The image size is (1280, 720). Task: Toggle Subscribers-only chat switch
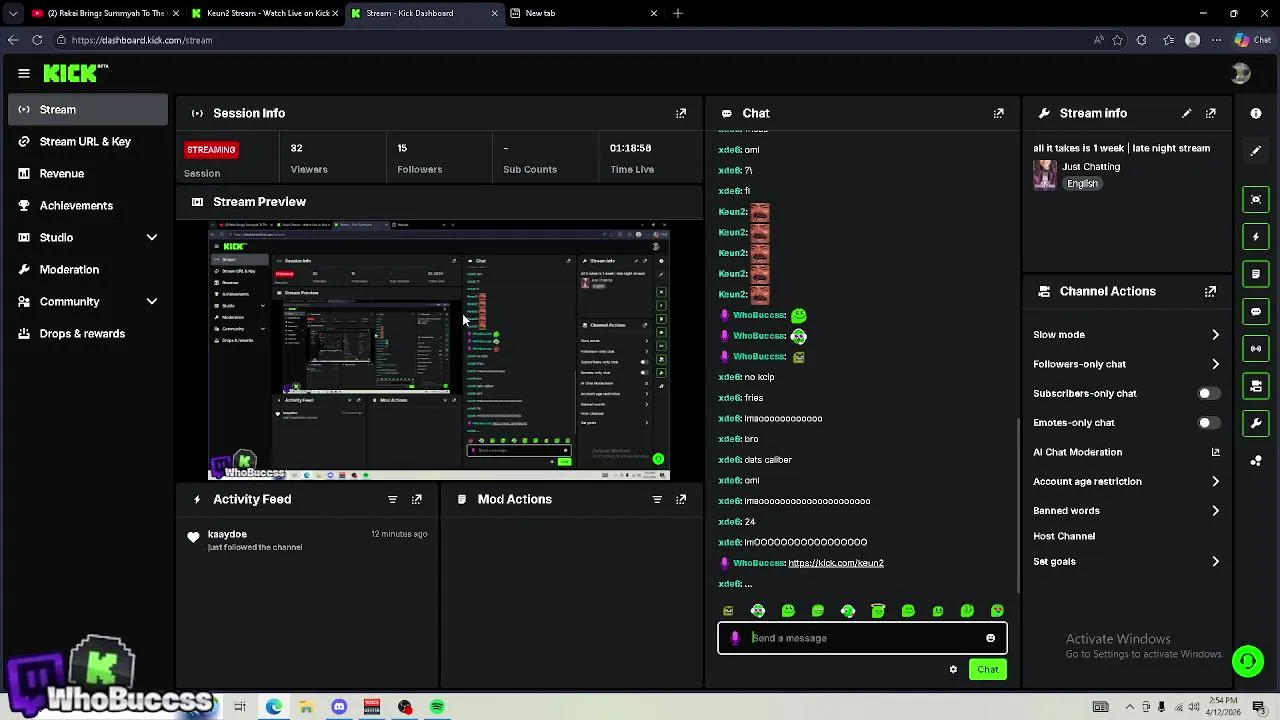tap(1209, 394)
